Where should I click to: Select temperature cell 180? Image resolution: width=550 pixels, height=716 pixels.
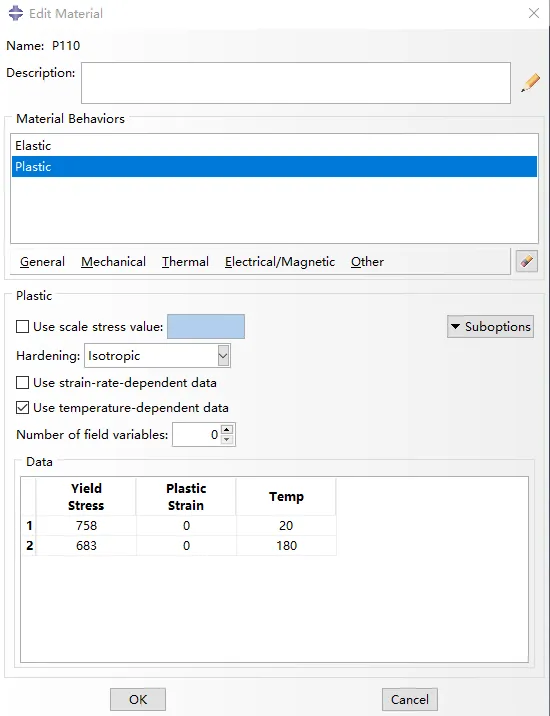[286, 546]
